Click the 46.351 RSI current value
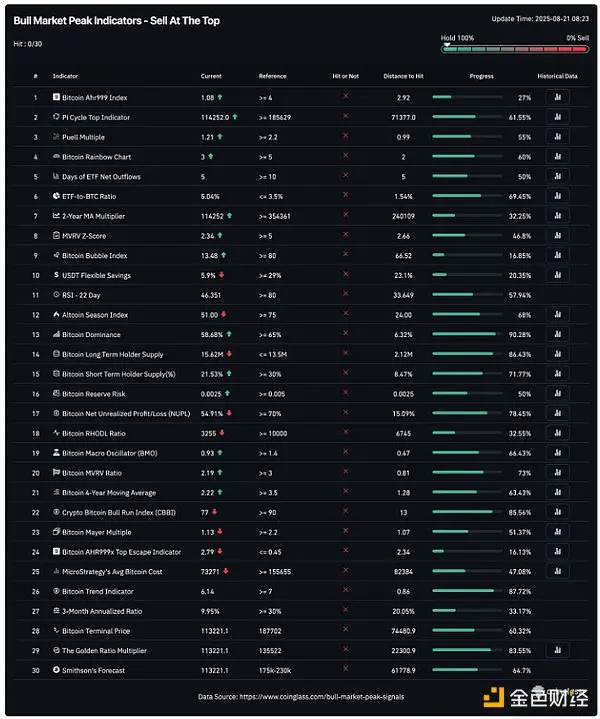The width and height of the screenshot is (600, 719). click(x=211, y=295)
